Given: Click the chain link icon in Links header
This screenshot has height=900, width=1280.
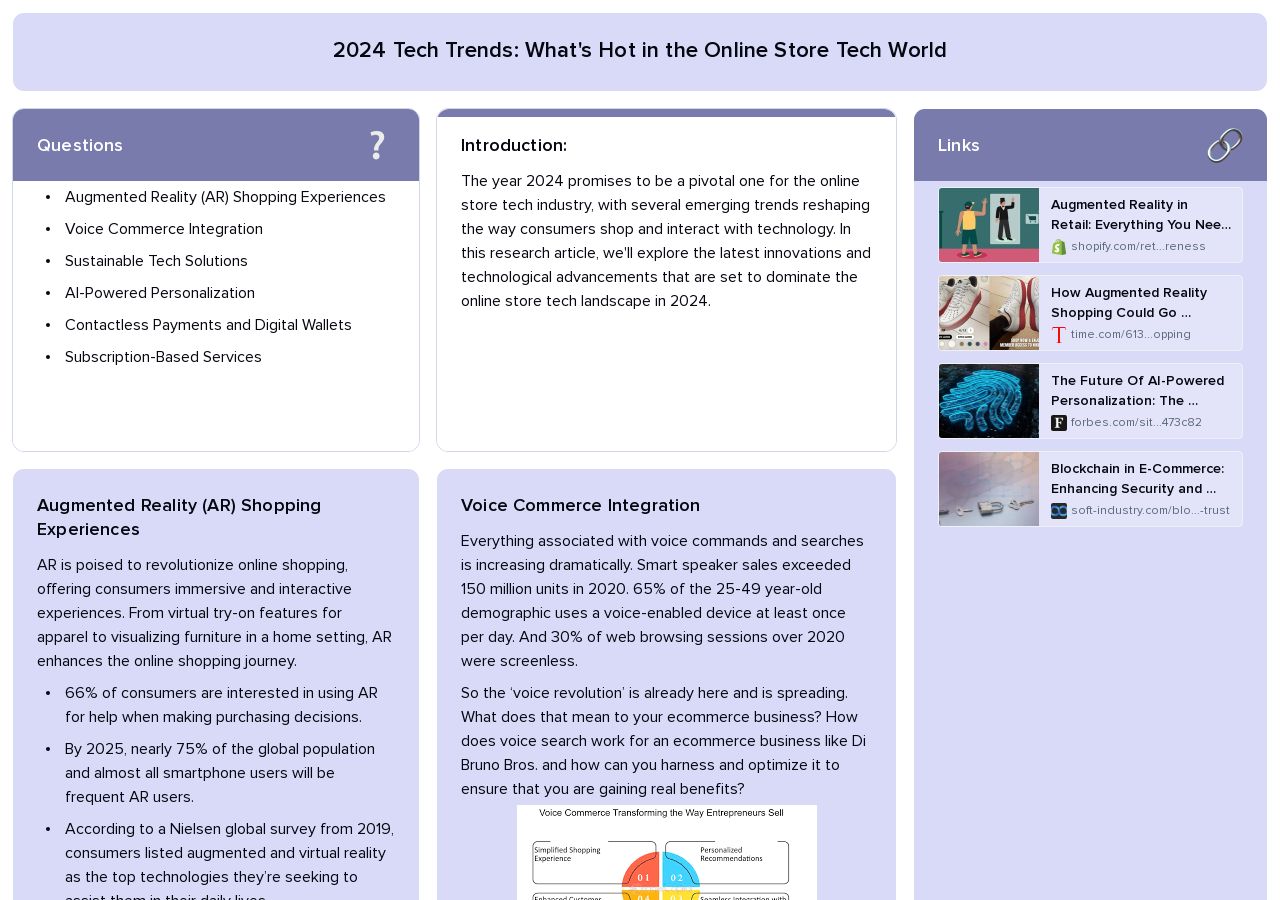Looking at the screenshot, I should point(1224,145).
